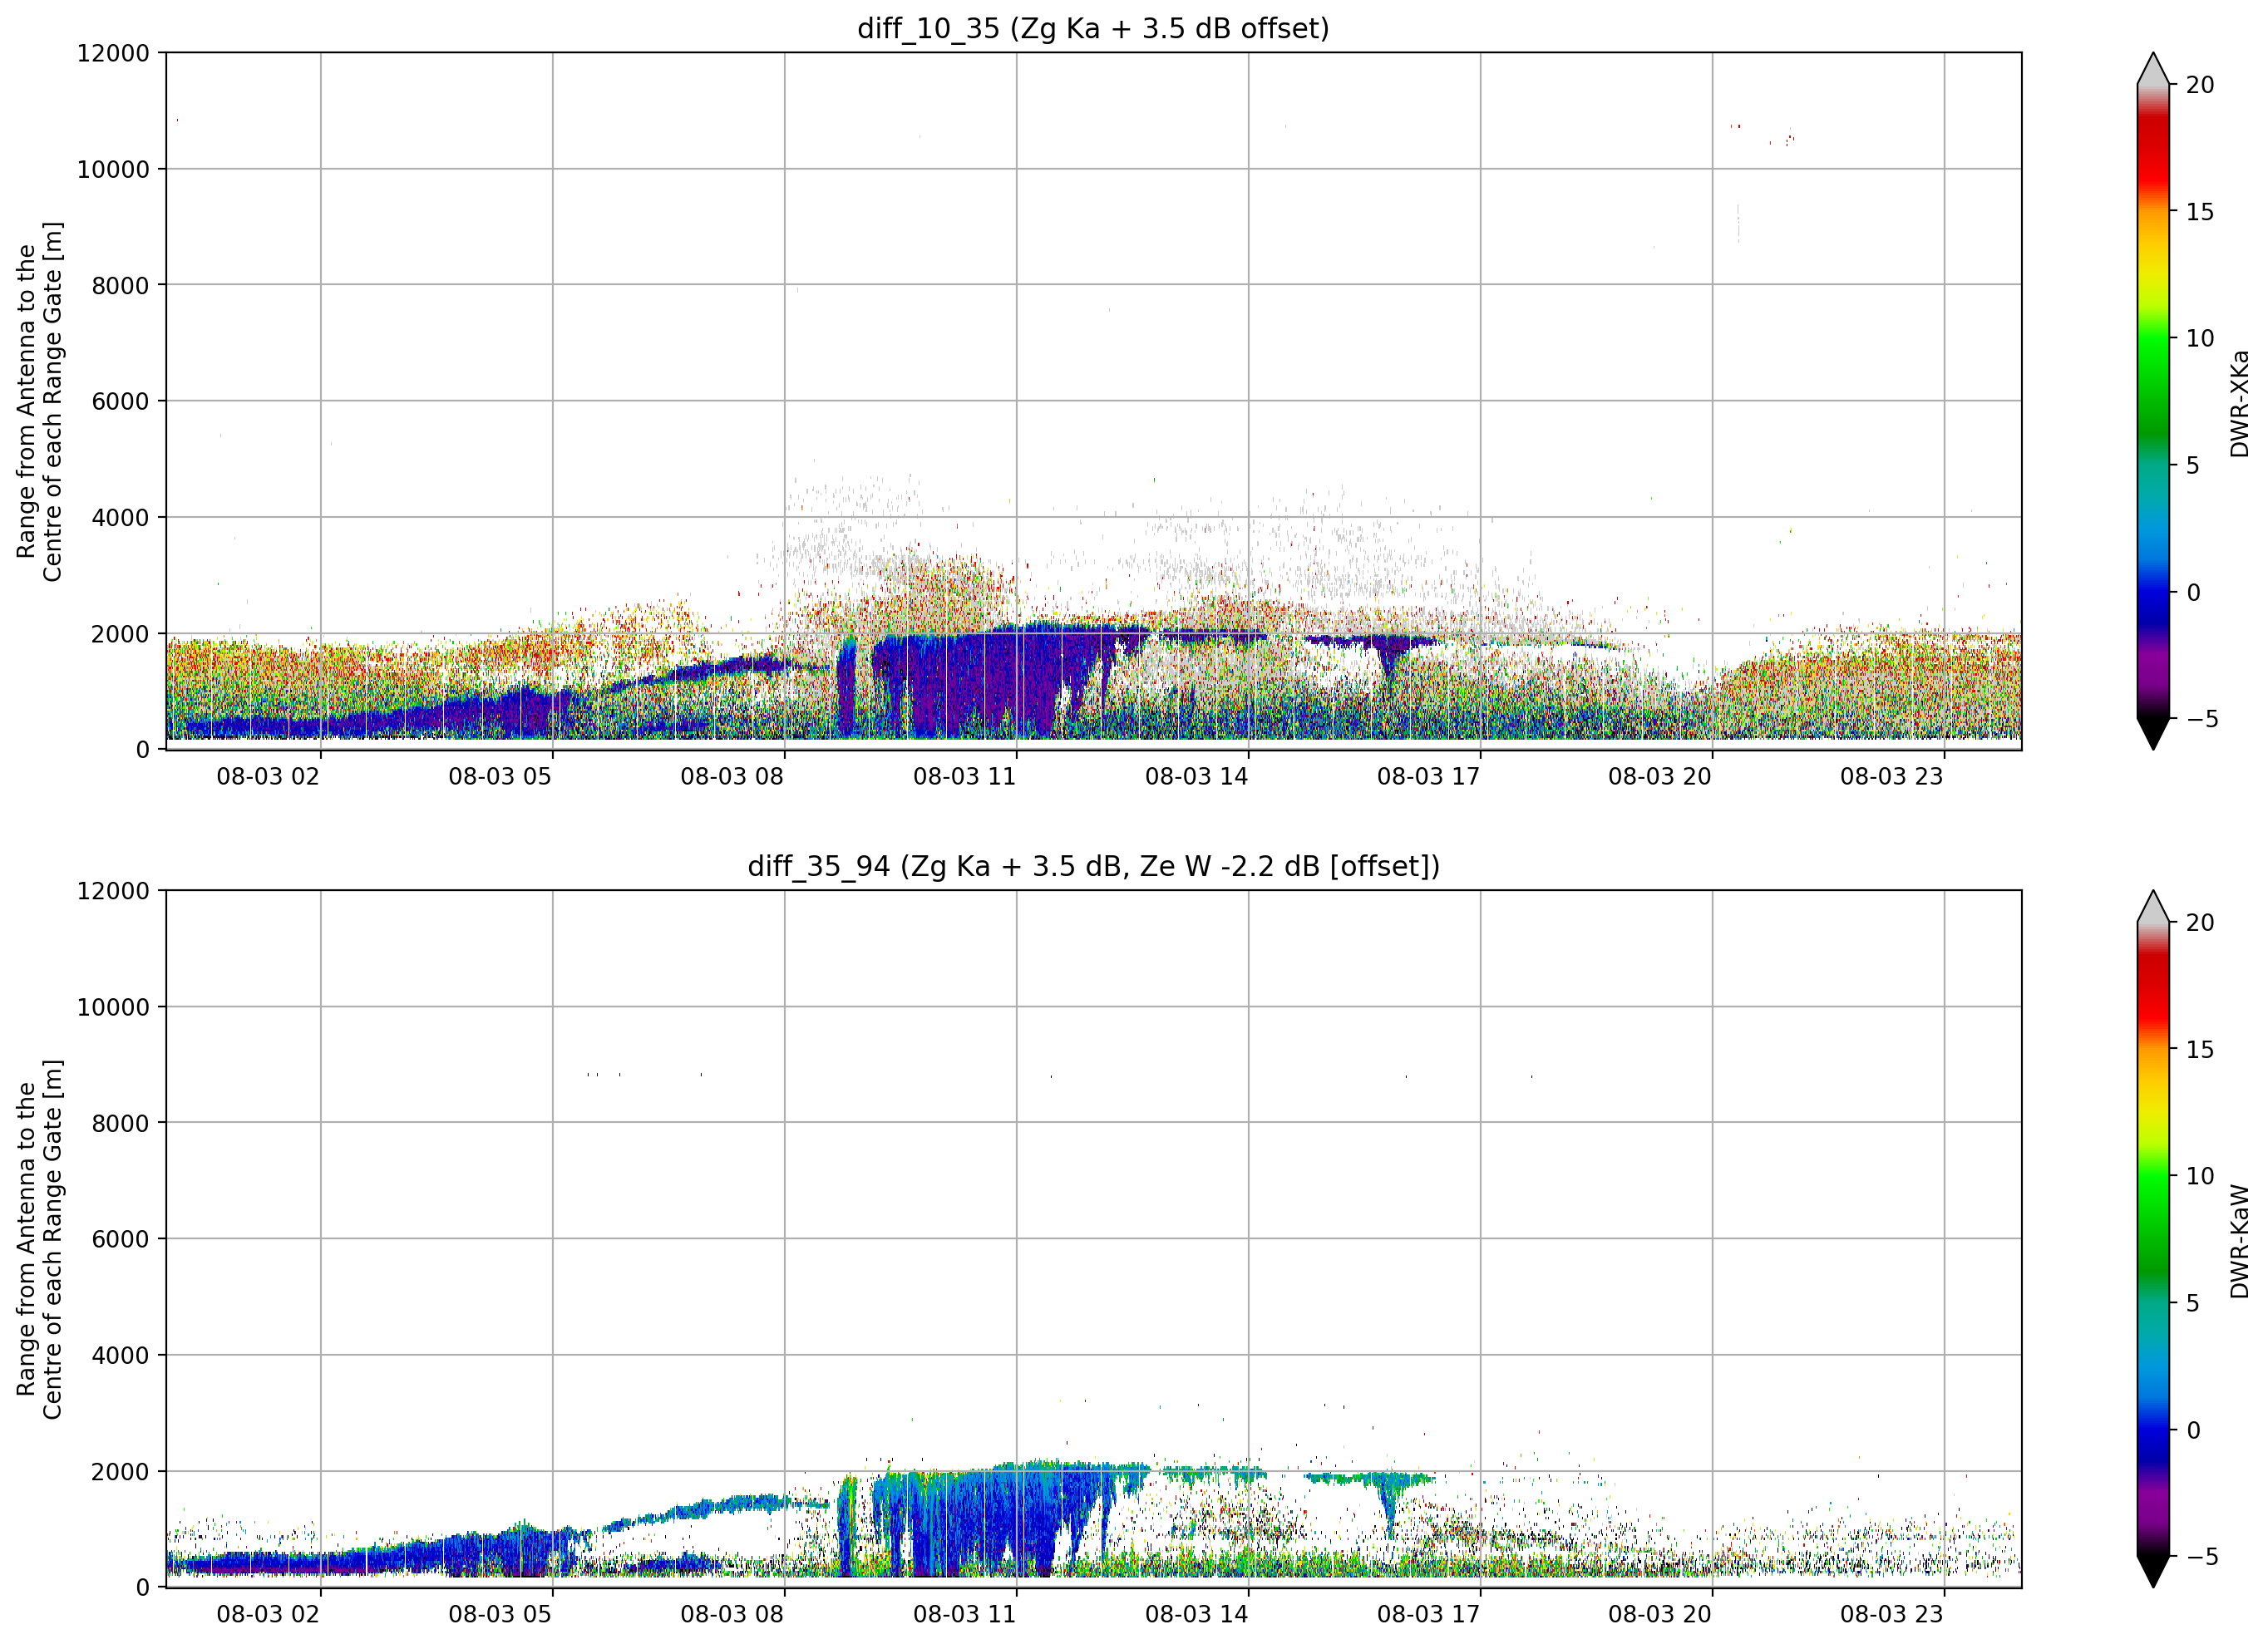The image size is (2268, 1644).
Task: Click the black lower extend arrow of DWR-XKa colorbar
Action: [2153, 730]
